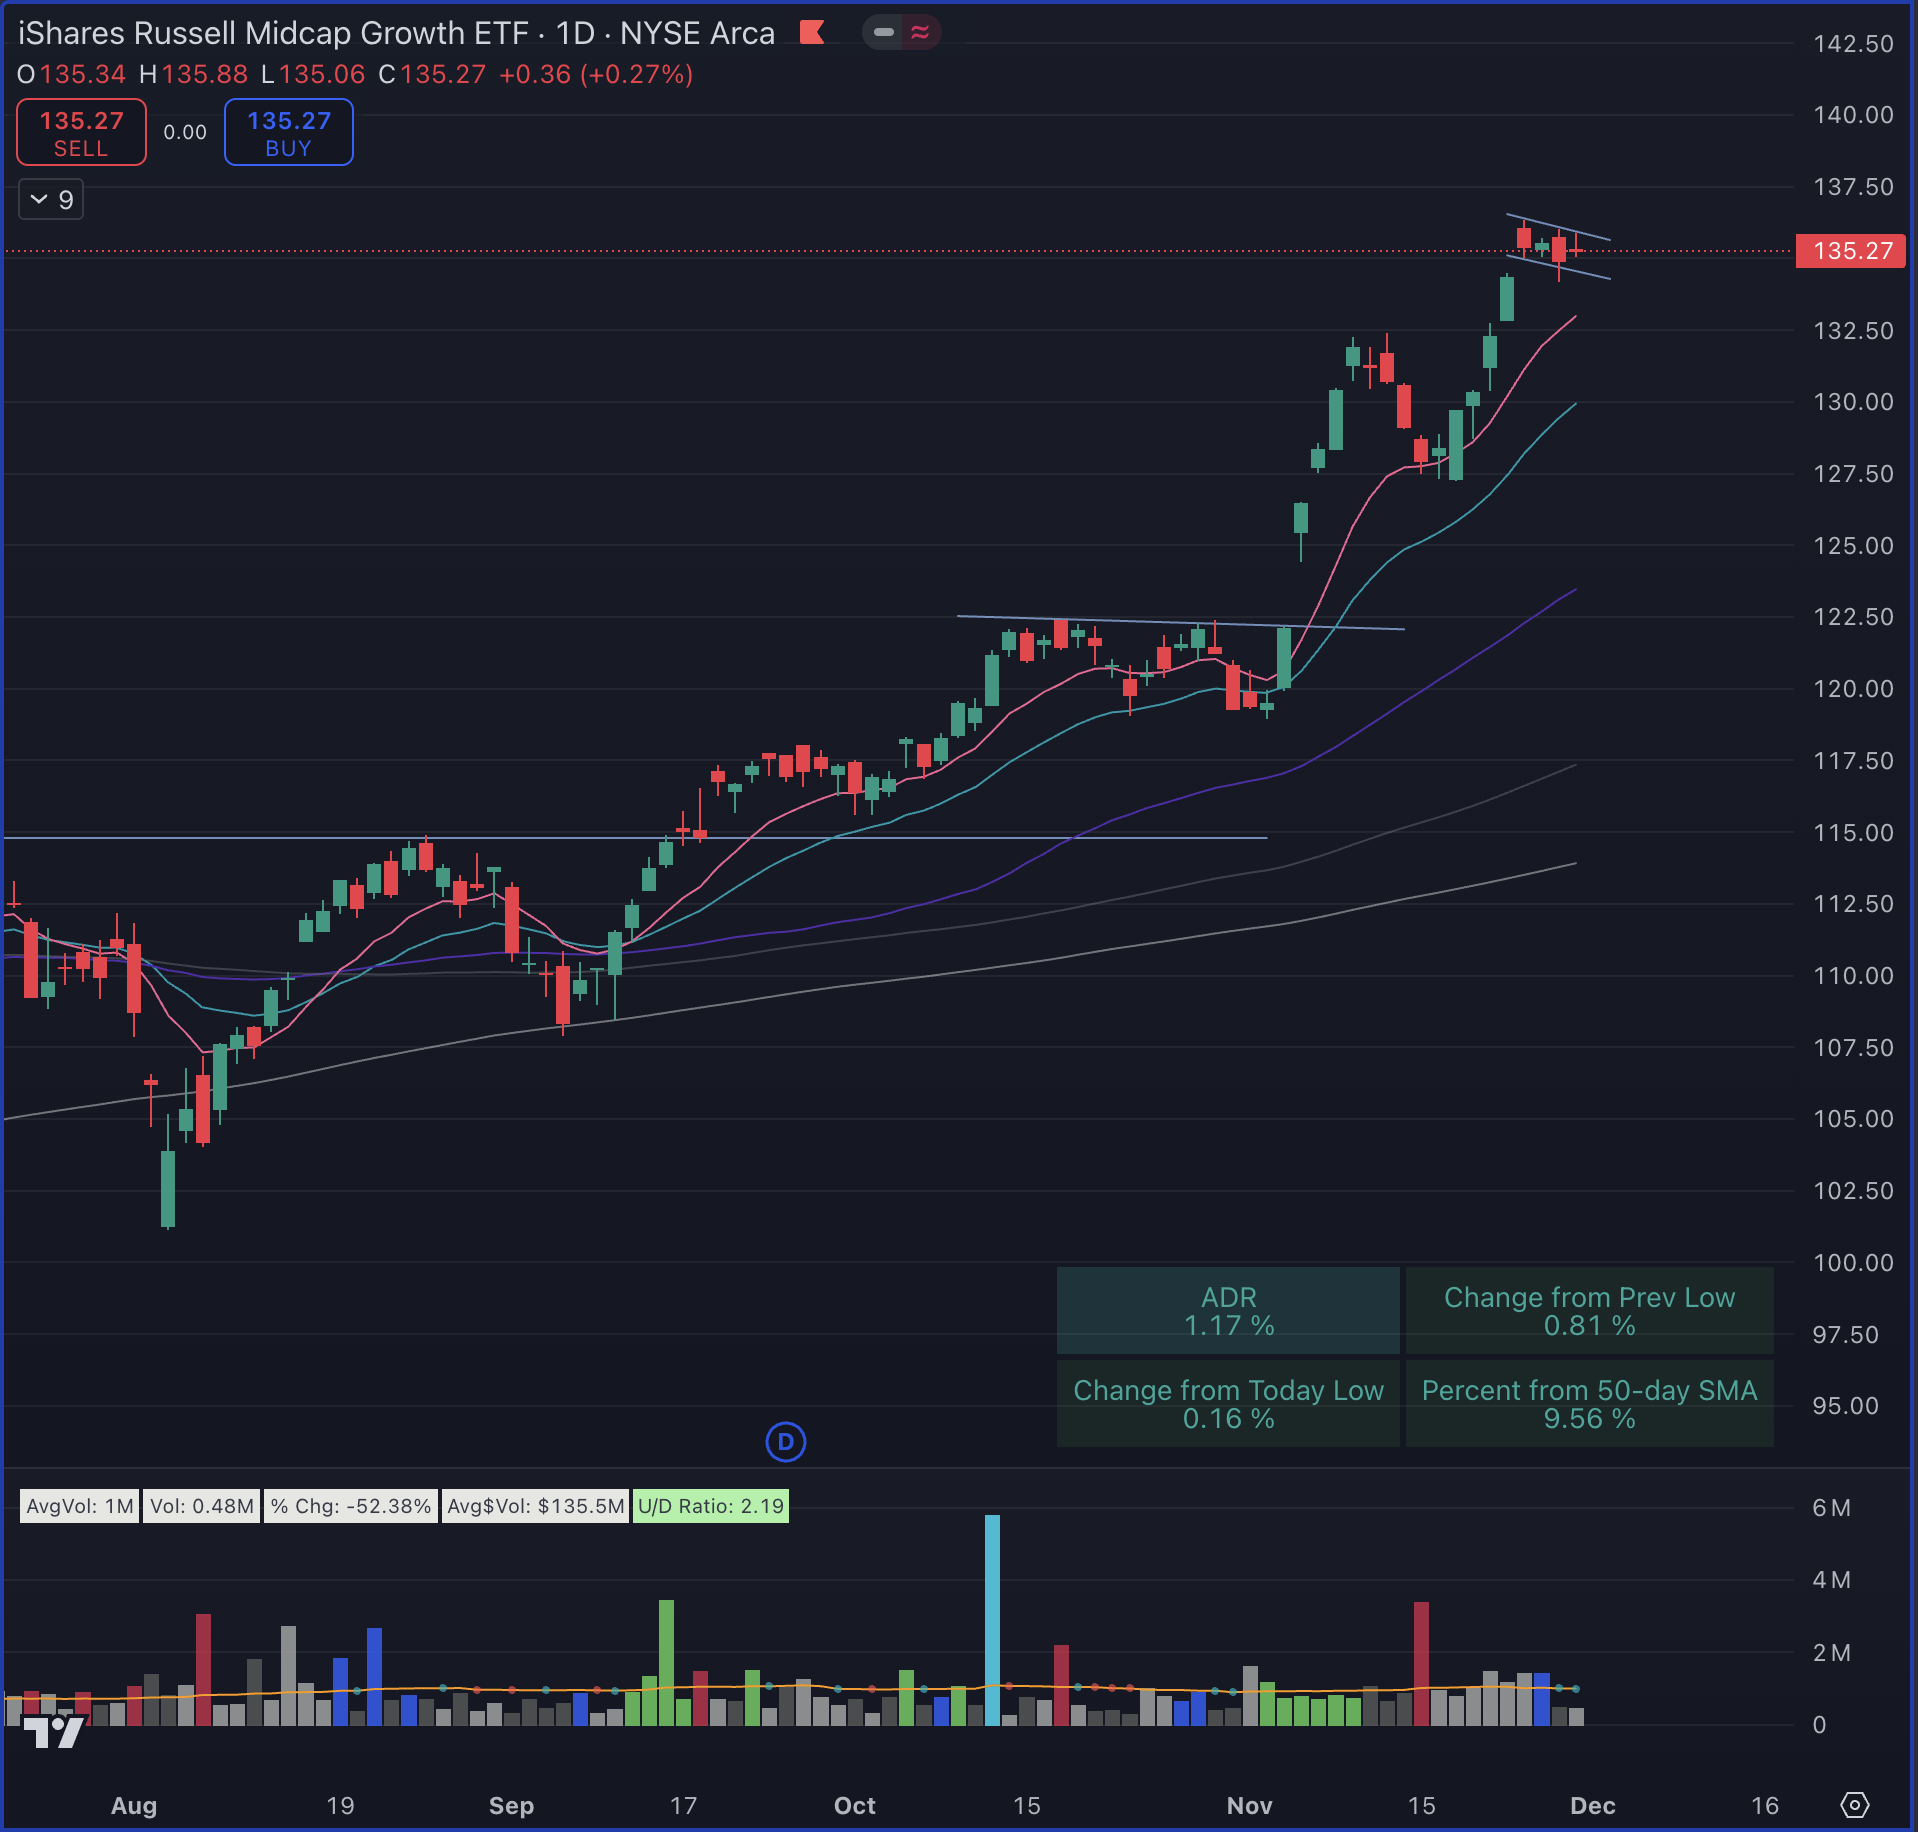1918x1832 pixels.
Task: Click the circled D session icon on the chart
Action: [786, 1443]
